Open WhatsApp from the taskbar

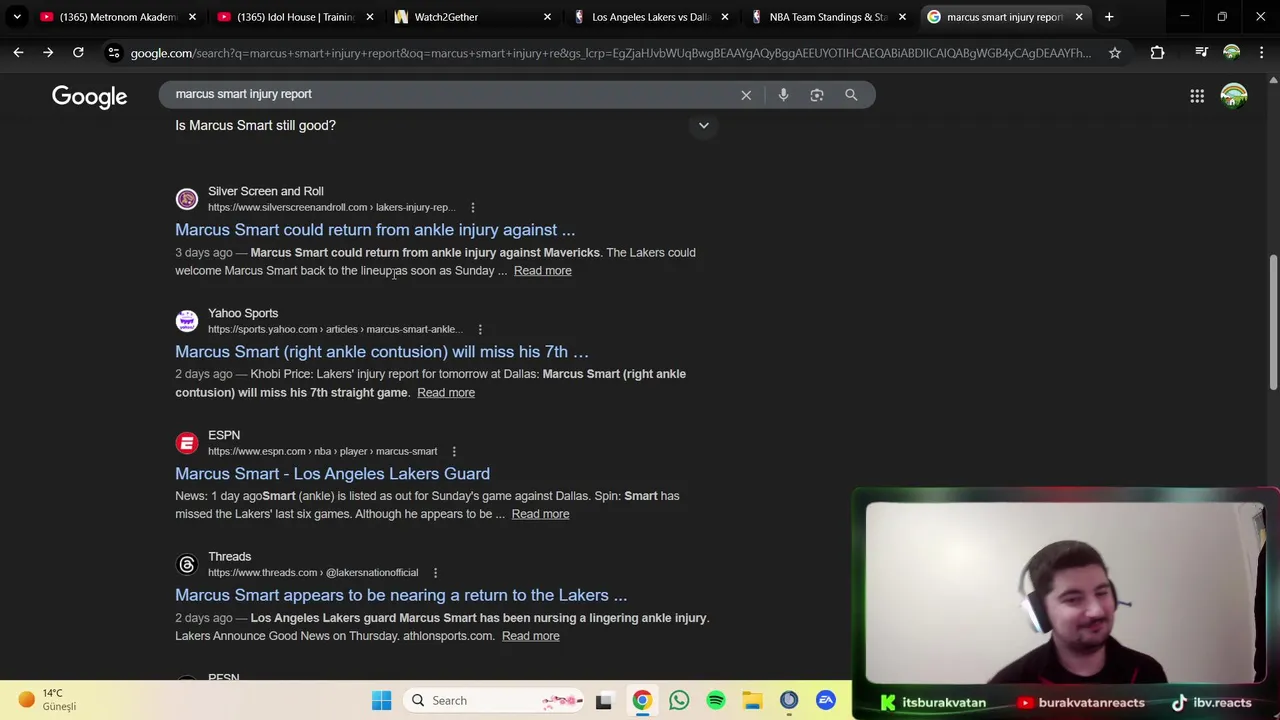pos(679,701)
